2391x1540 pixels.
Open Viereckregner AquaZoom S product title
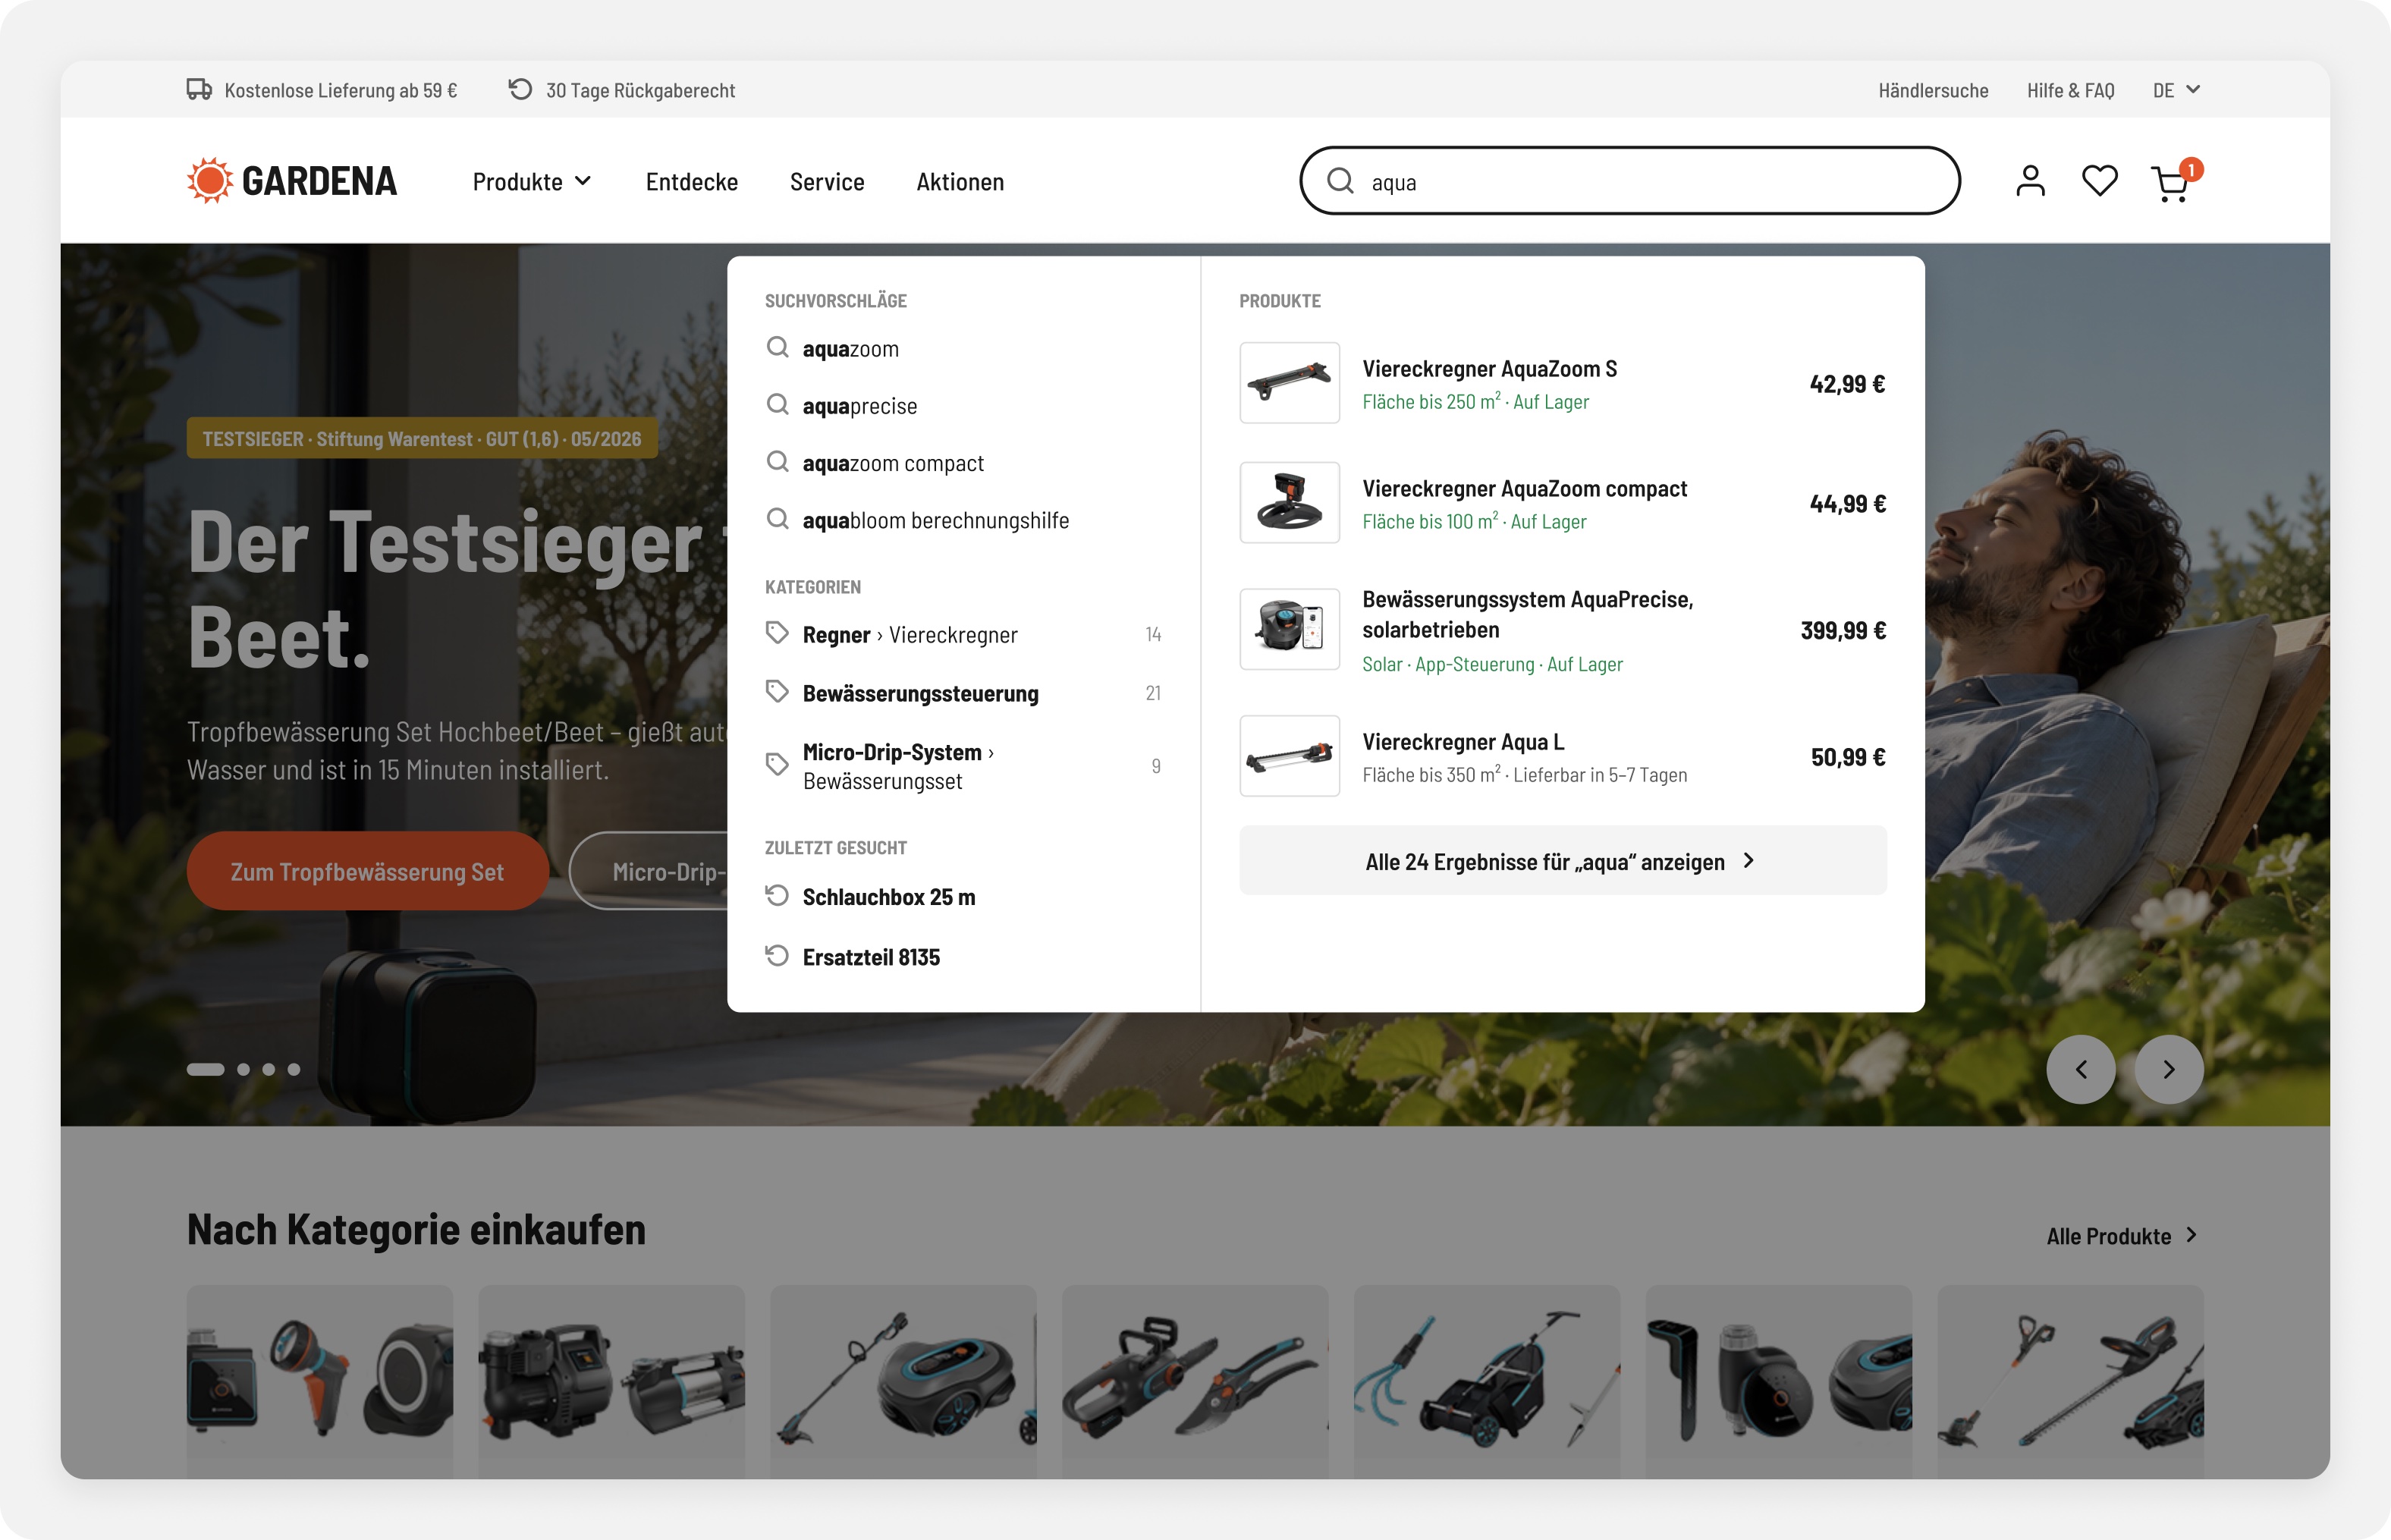[x=1489, y=368]
